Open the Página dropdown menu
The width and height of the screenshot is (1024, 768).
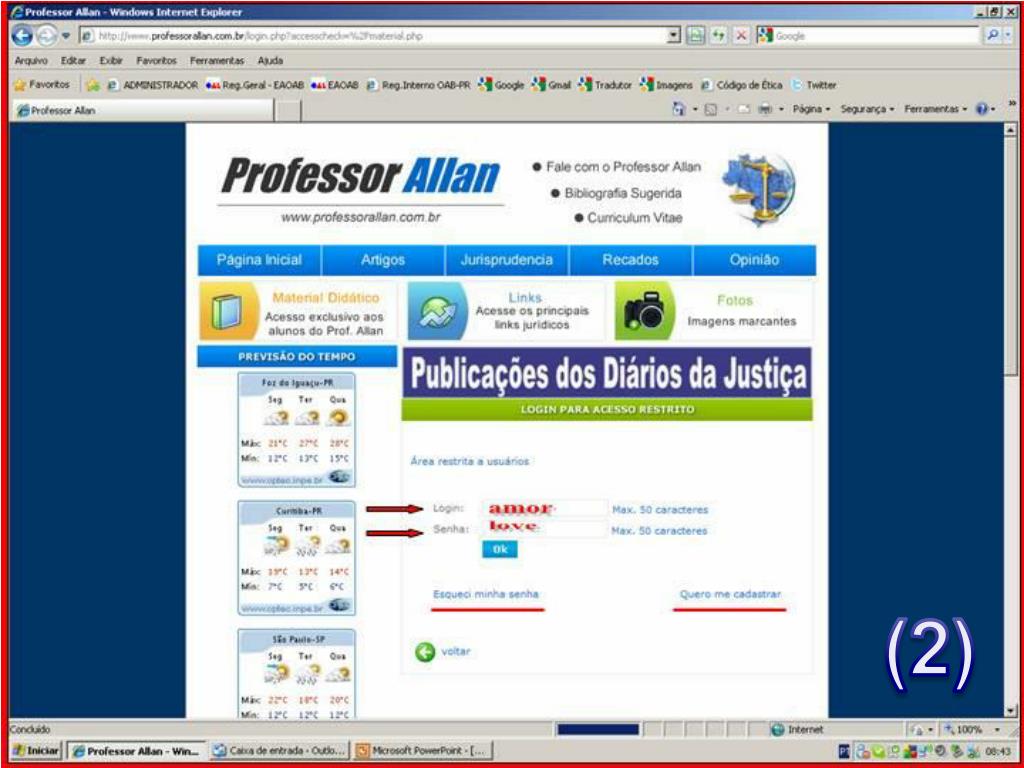tap(812, 110)
